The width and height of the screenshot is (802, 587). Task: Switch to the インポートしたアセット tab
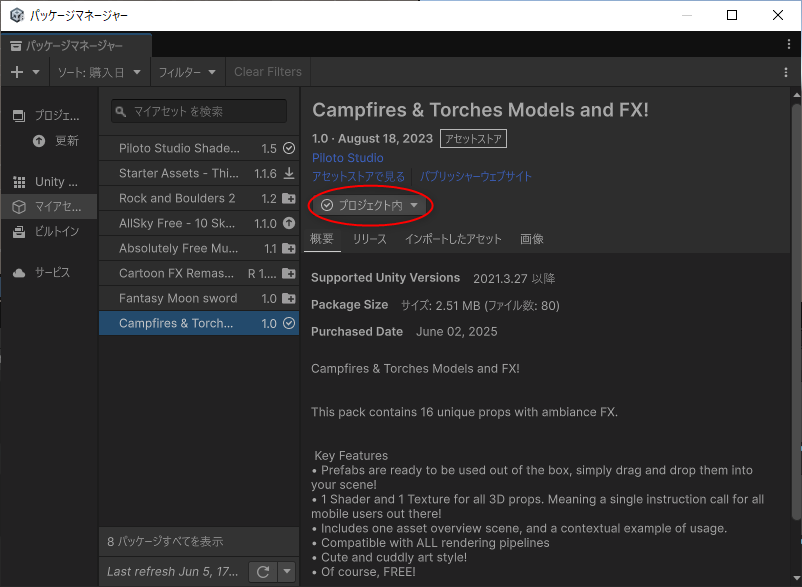[x=453, y=239]
